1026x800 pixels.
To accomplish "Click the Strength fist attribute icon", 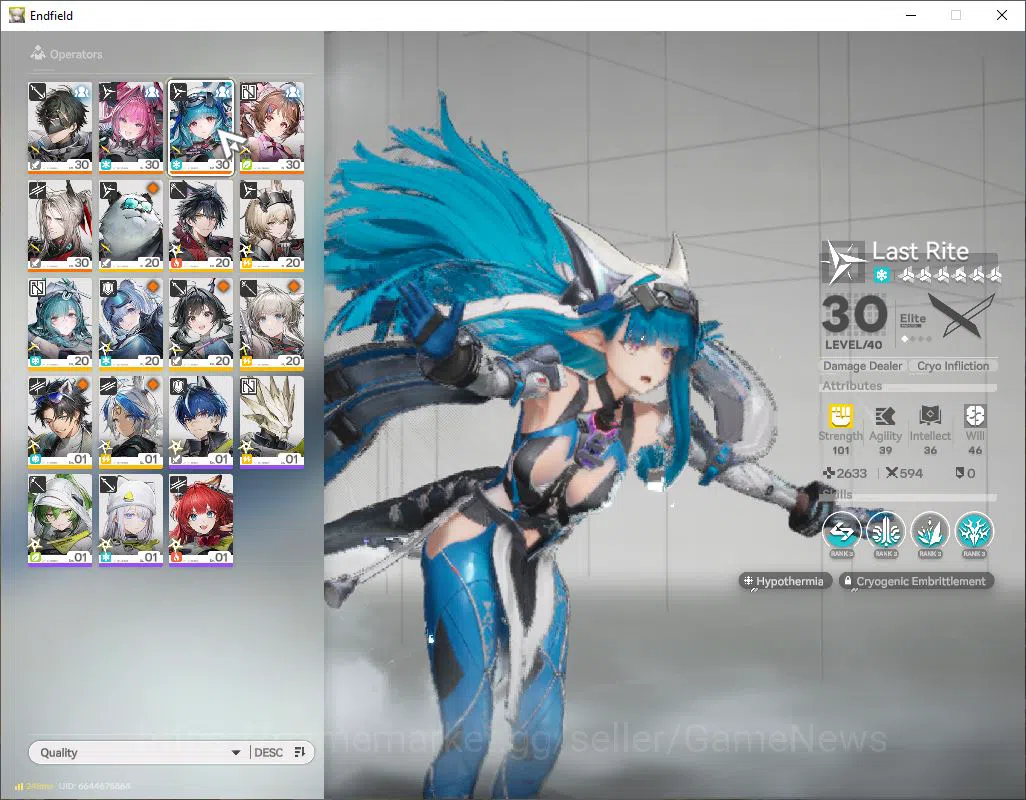I will point(841,415).
